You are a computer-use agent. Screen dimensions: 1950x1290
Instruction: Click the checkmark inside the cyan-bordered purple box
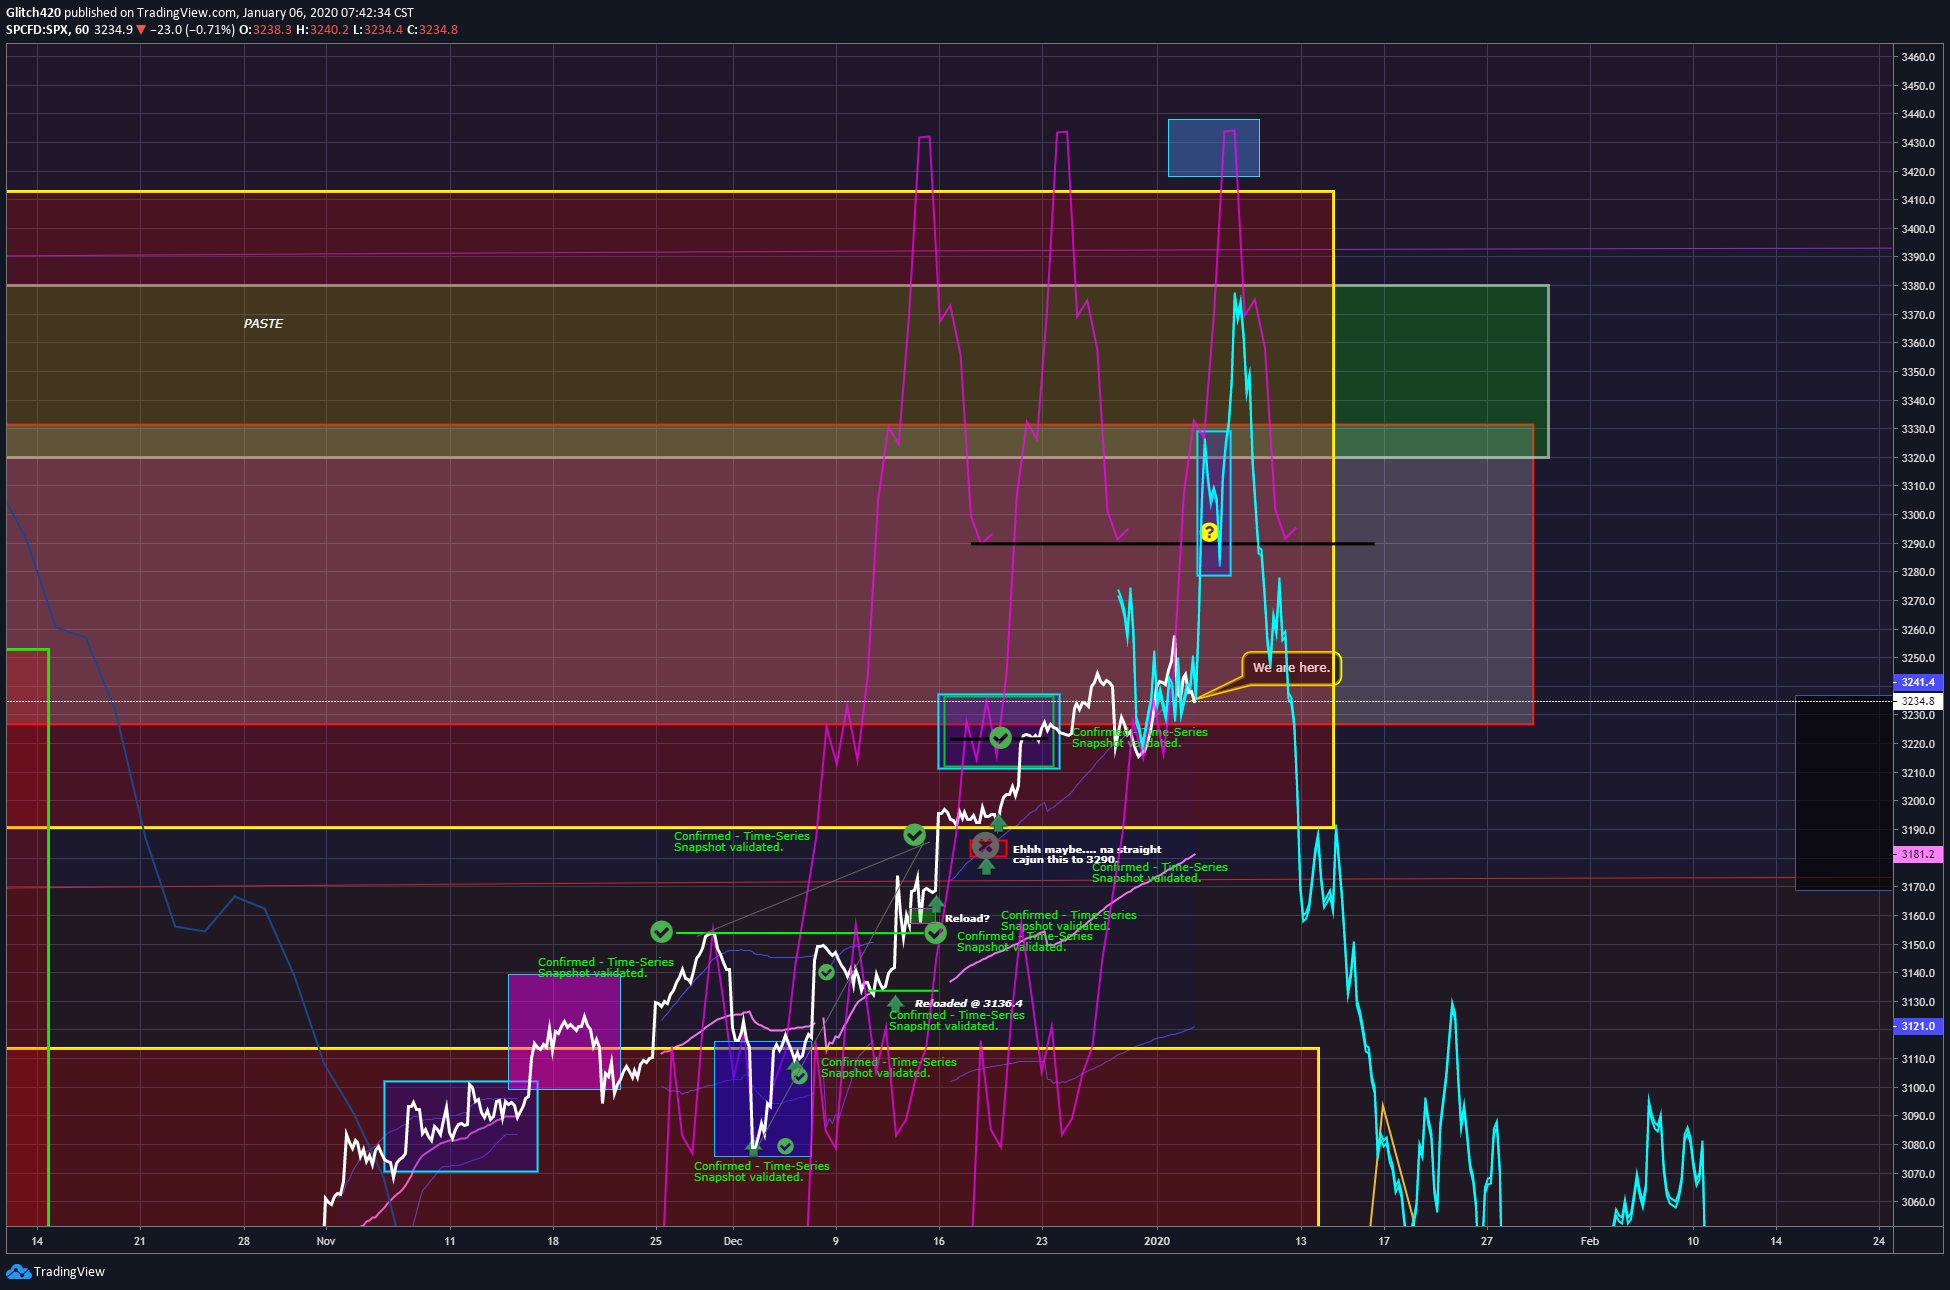click(1000, 738)
